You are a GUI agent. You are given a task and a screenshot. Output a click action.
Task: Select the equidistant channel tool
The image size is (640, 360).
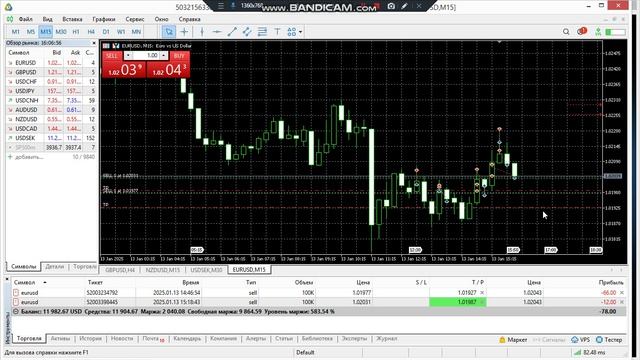pos(247,32)
